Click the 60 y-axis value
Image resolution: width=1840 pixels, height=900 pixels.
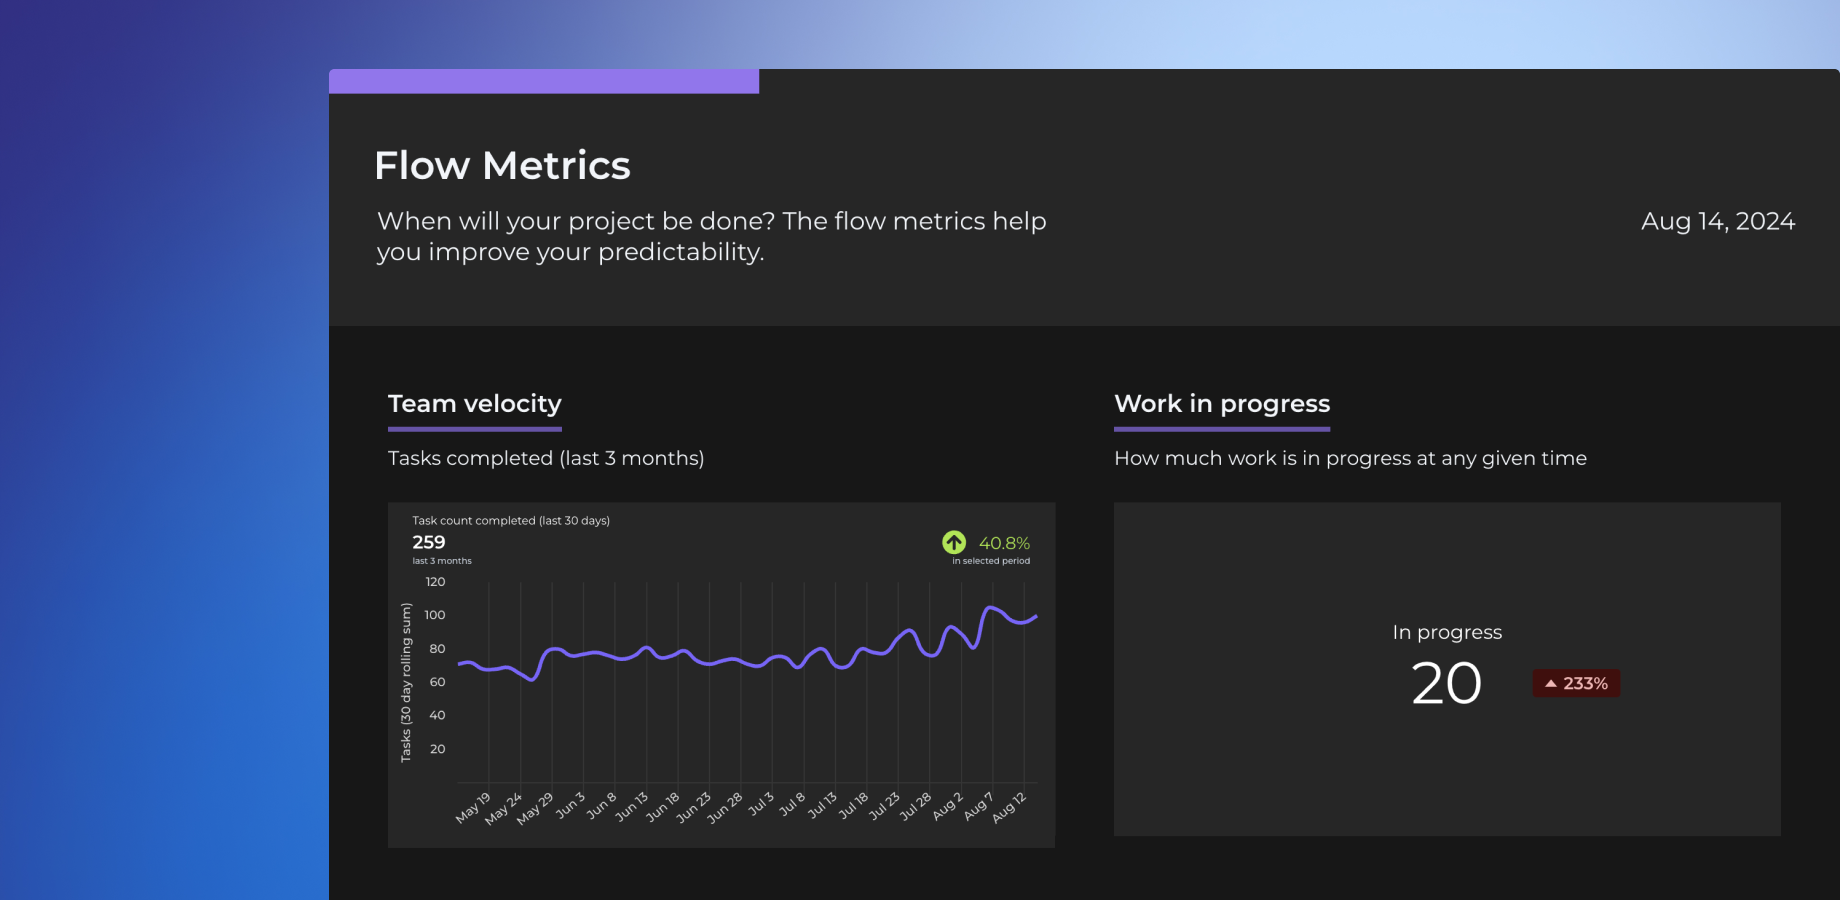click(437, 682)
